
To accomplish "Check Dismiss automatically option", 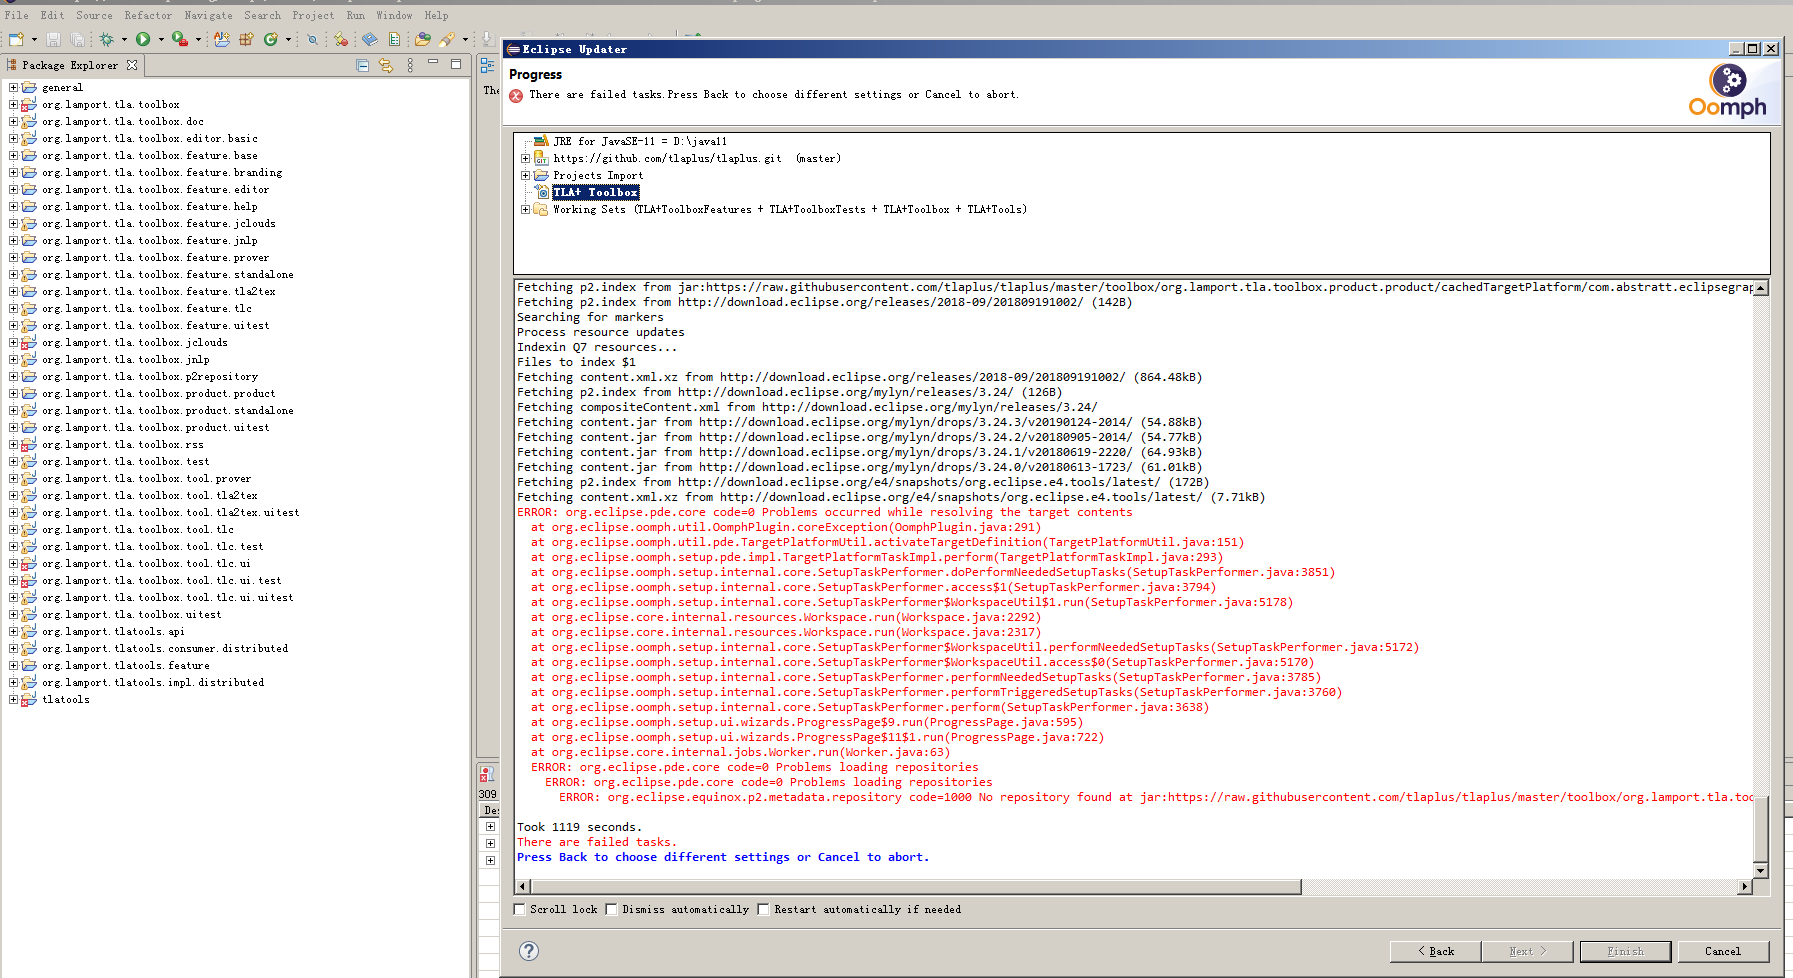I will (x=611, y=908).
